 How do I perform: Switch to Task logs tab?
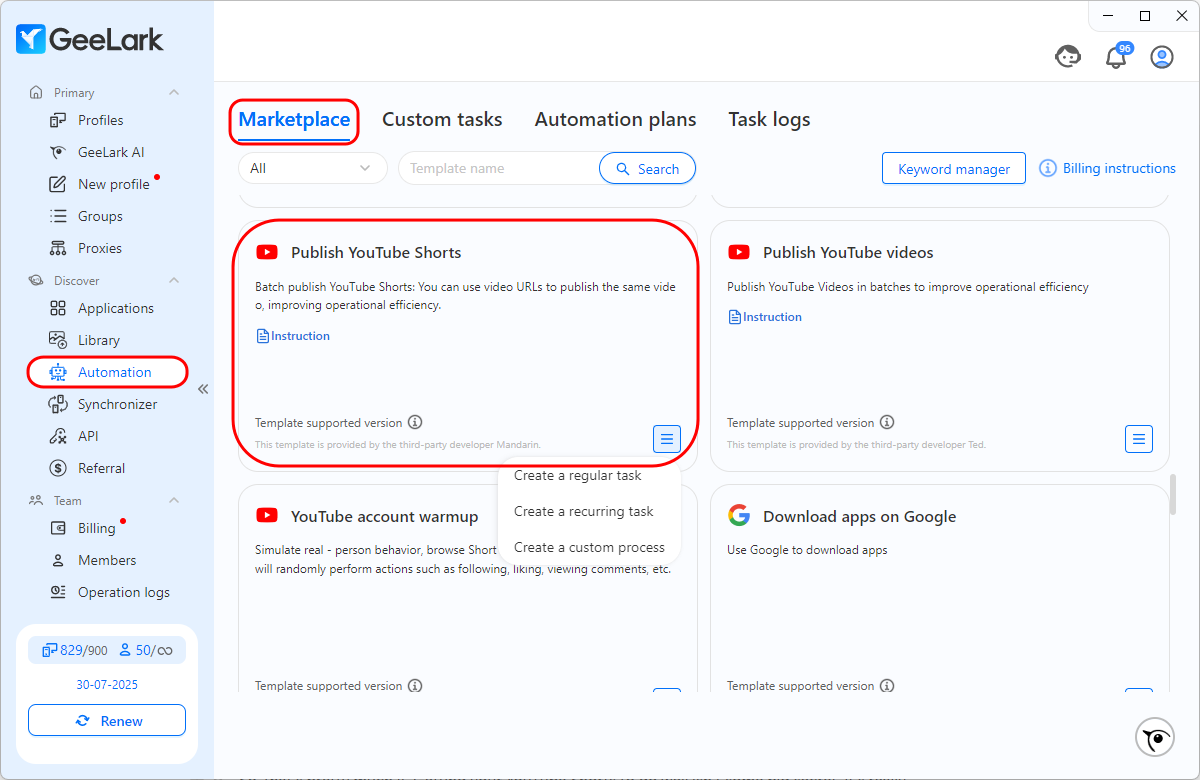point(769,120)
